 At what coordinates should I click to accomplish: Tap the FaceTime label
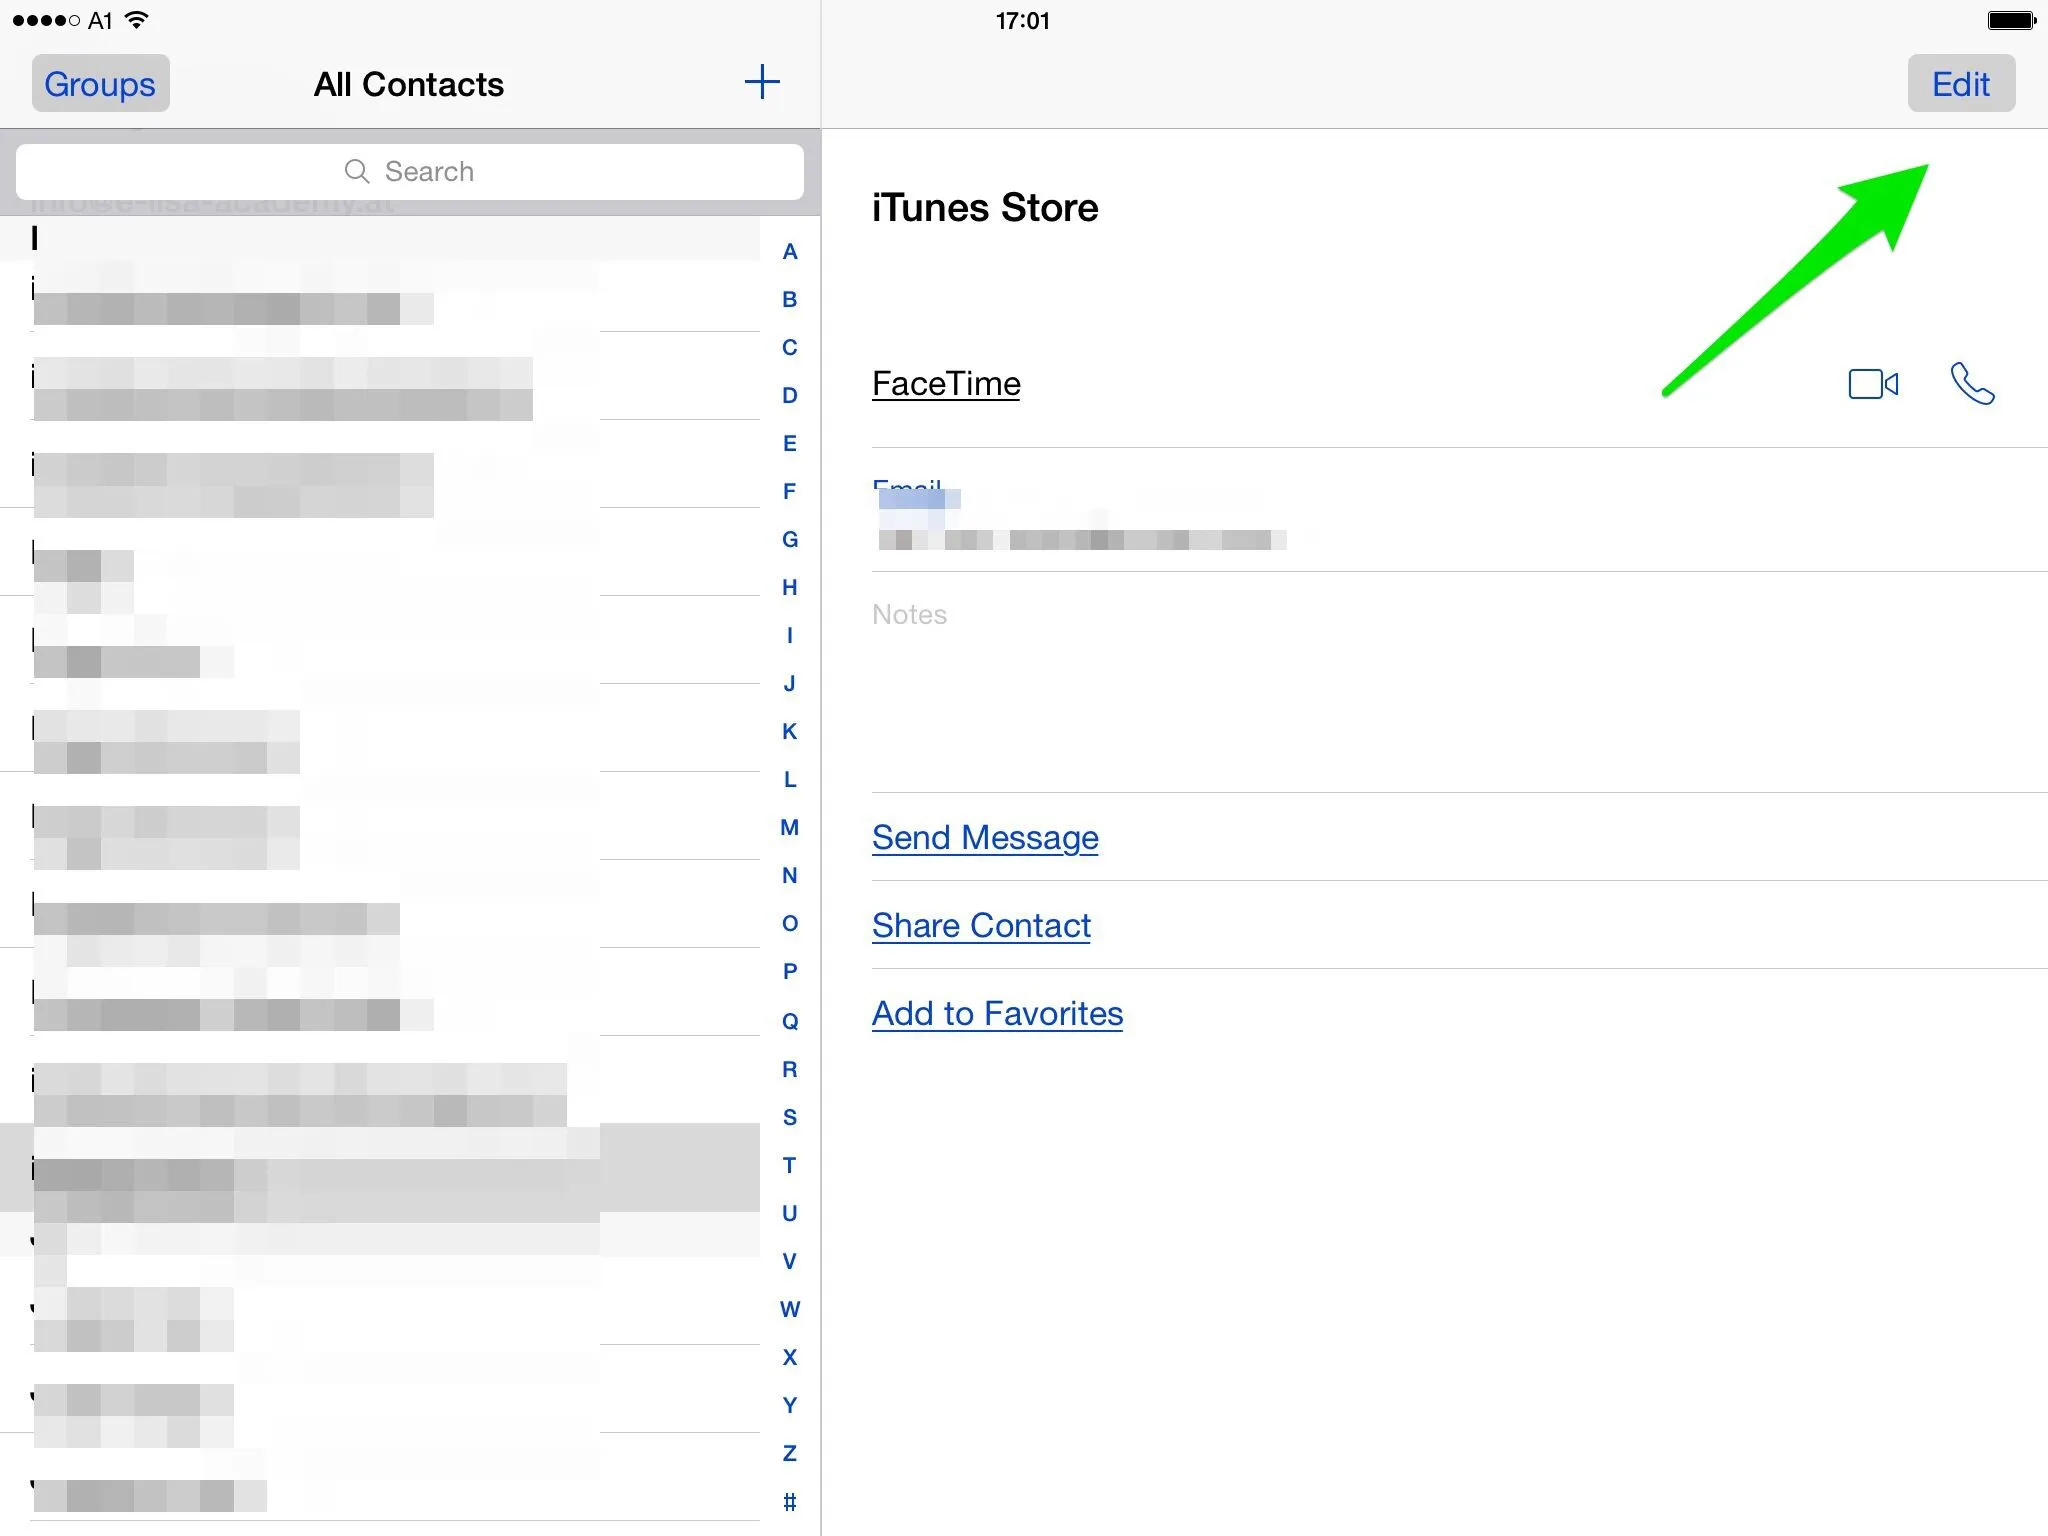click(946, 384)
